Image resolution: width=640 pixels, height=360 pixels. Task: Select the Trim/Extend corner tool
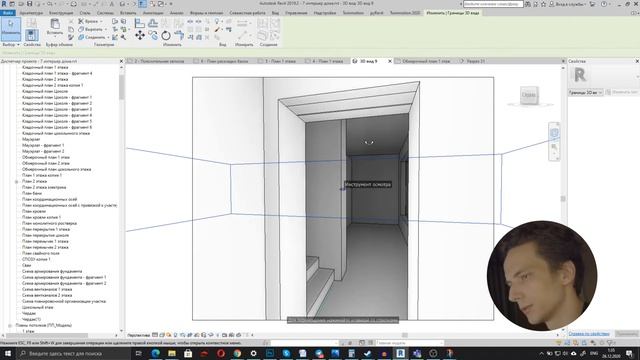179,36
